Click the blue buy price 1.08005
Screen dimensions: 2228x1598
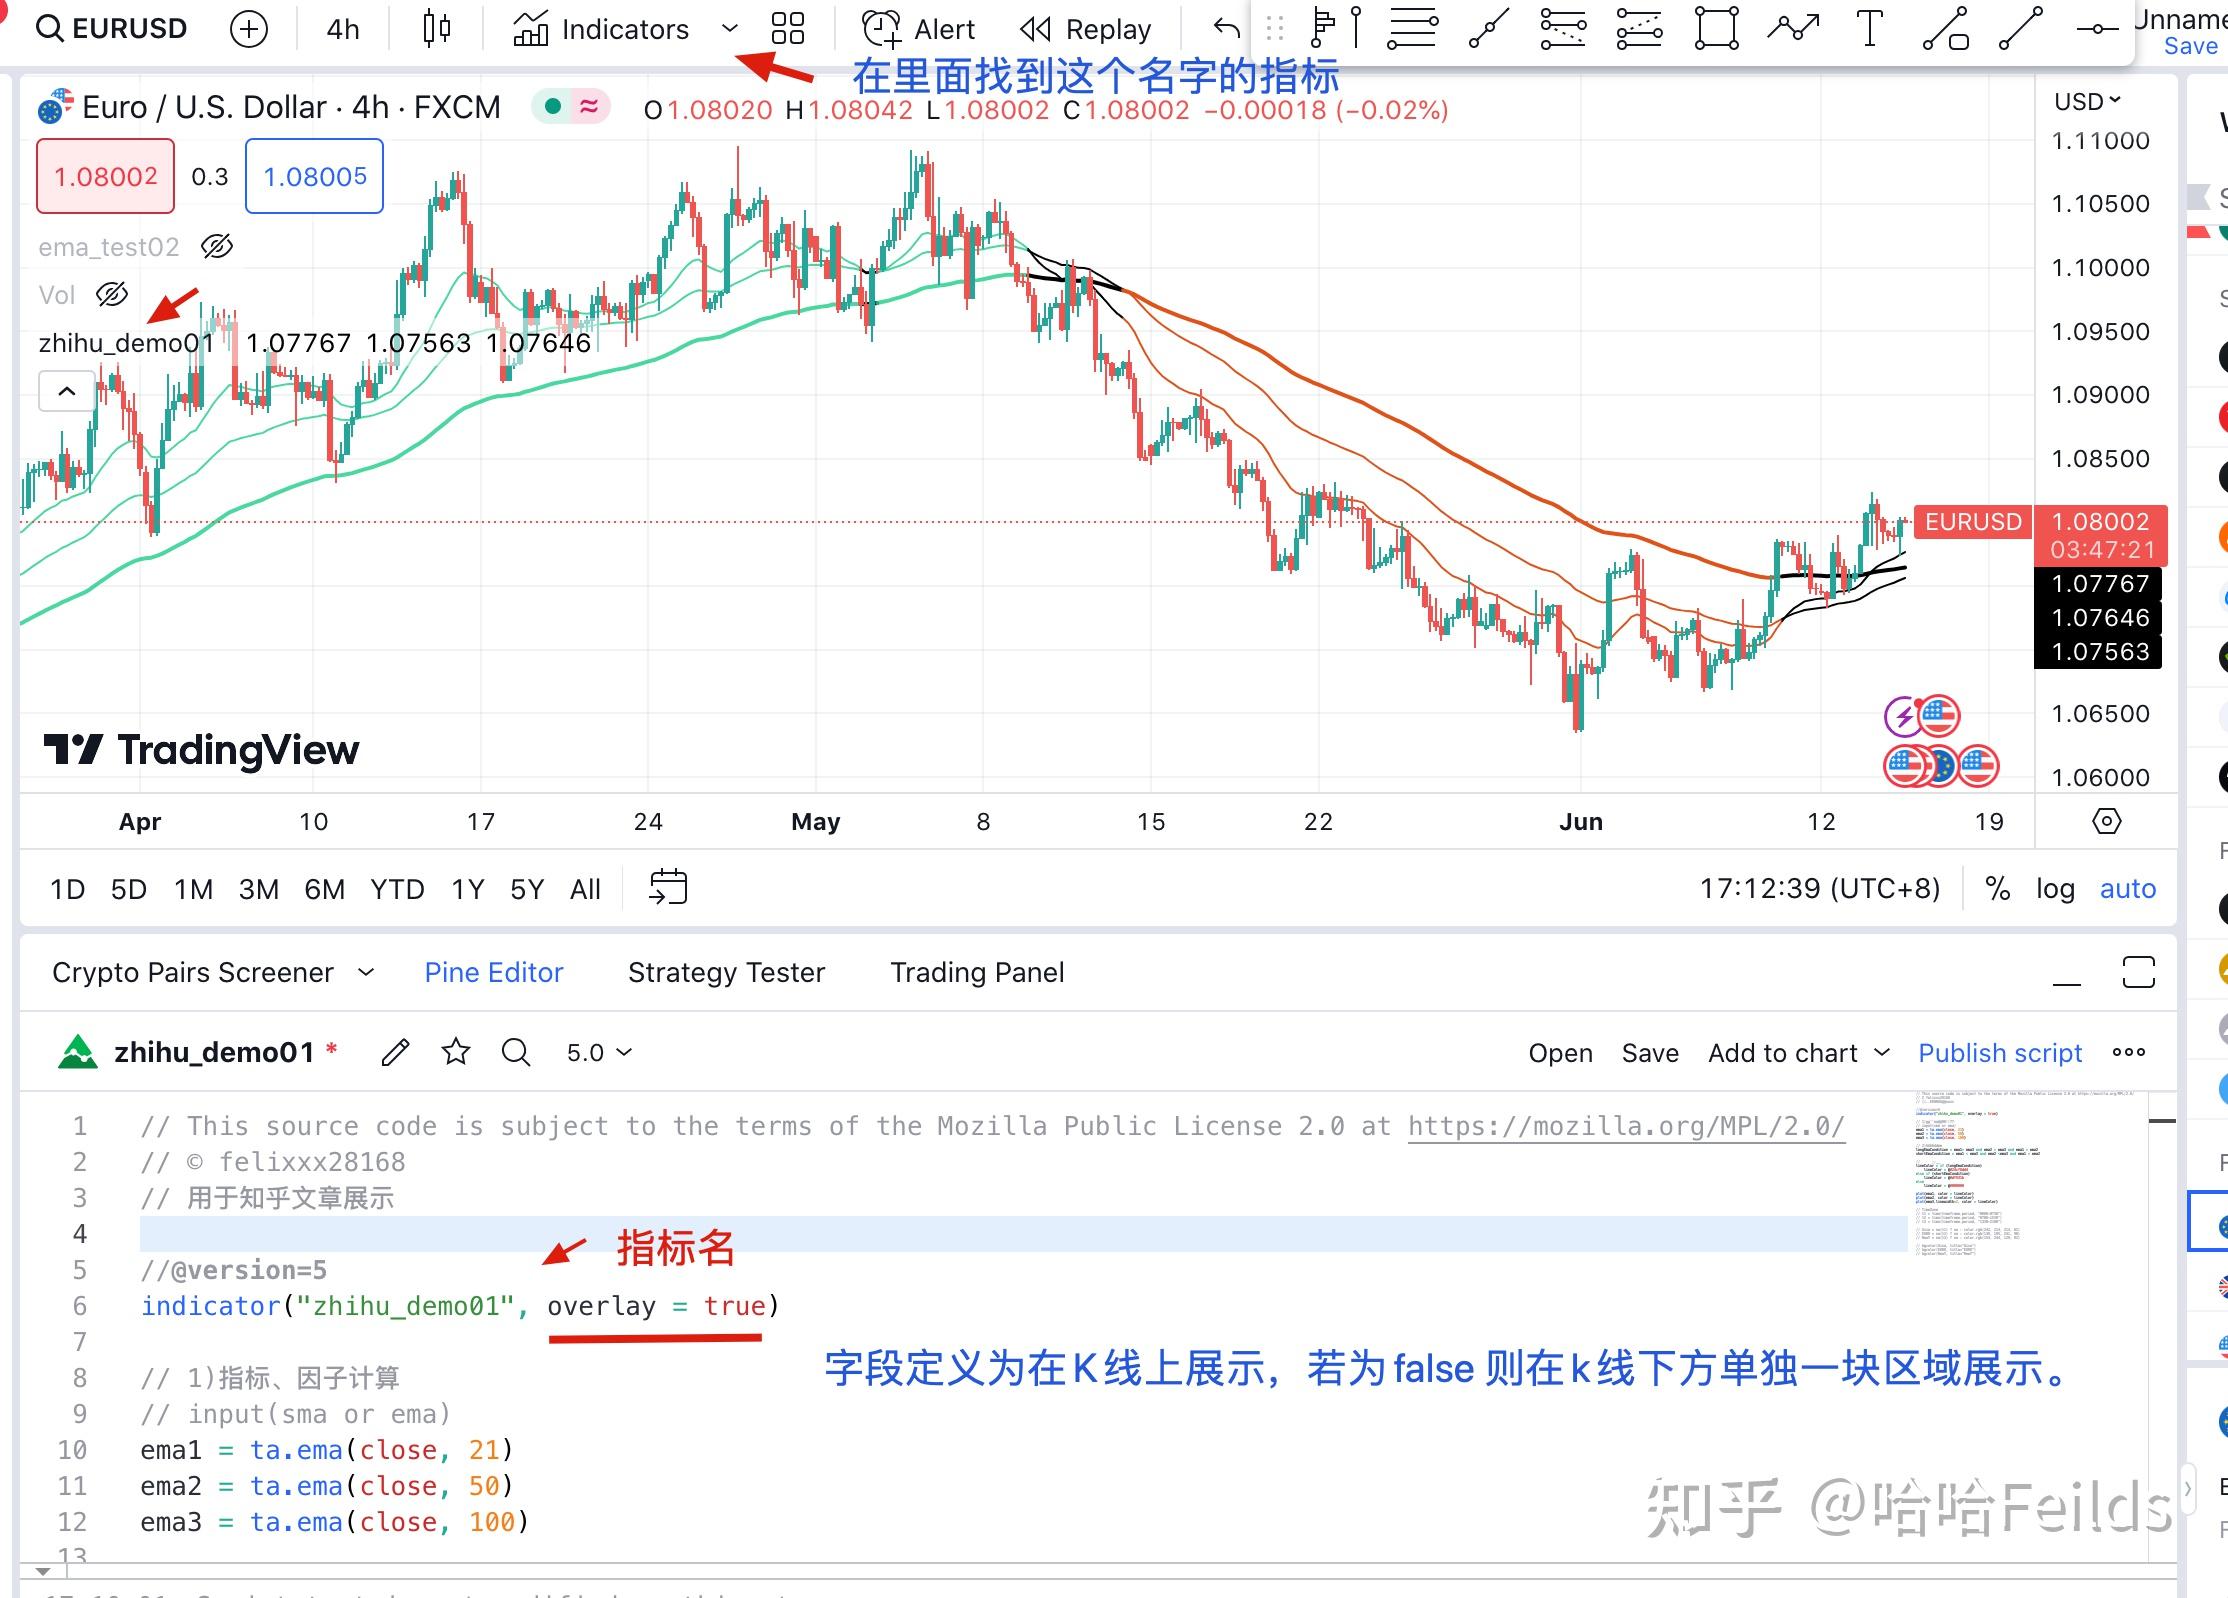[x=315, y=176]
